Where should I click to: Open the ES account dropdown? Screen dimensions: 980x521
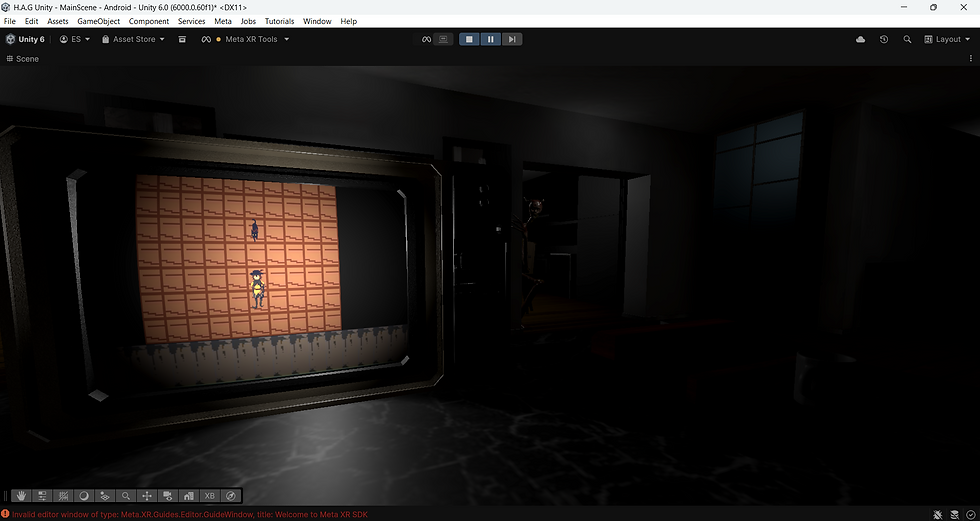click(x=75, y=39)
